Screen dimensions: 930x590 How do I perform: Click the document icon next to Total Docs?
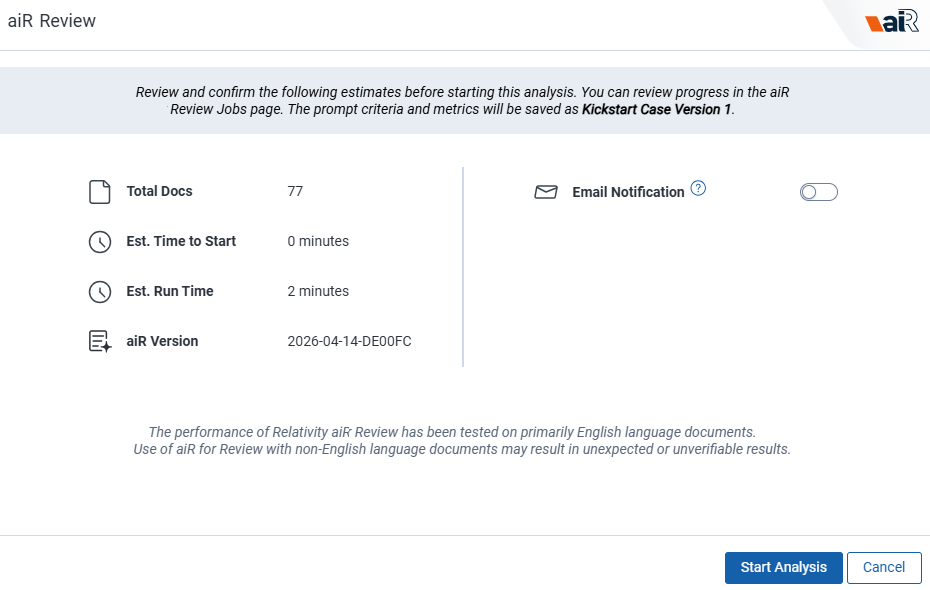point(100,192)
